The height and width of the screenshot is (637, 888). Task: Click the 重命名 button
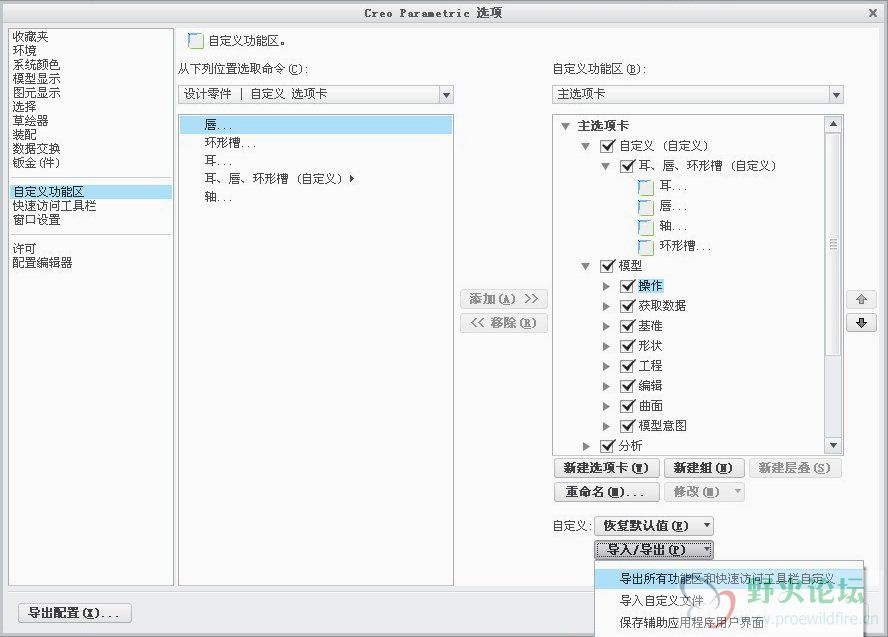[x=606, y=491]
